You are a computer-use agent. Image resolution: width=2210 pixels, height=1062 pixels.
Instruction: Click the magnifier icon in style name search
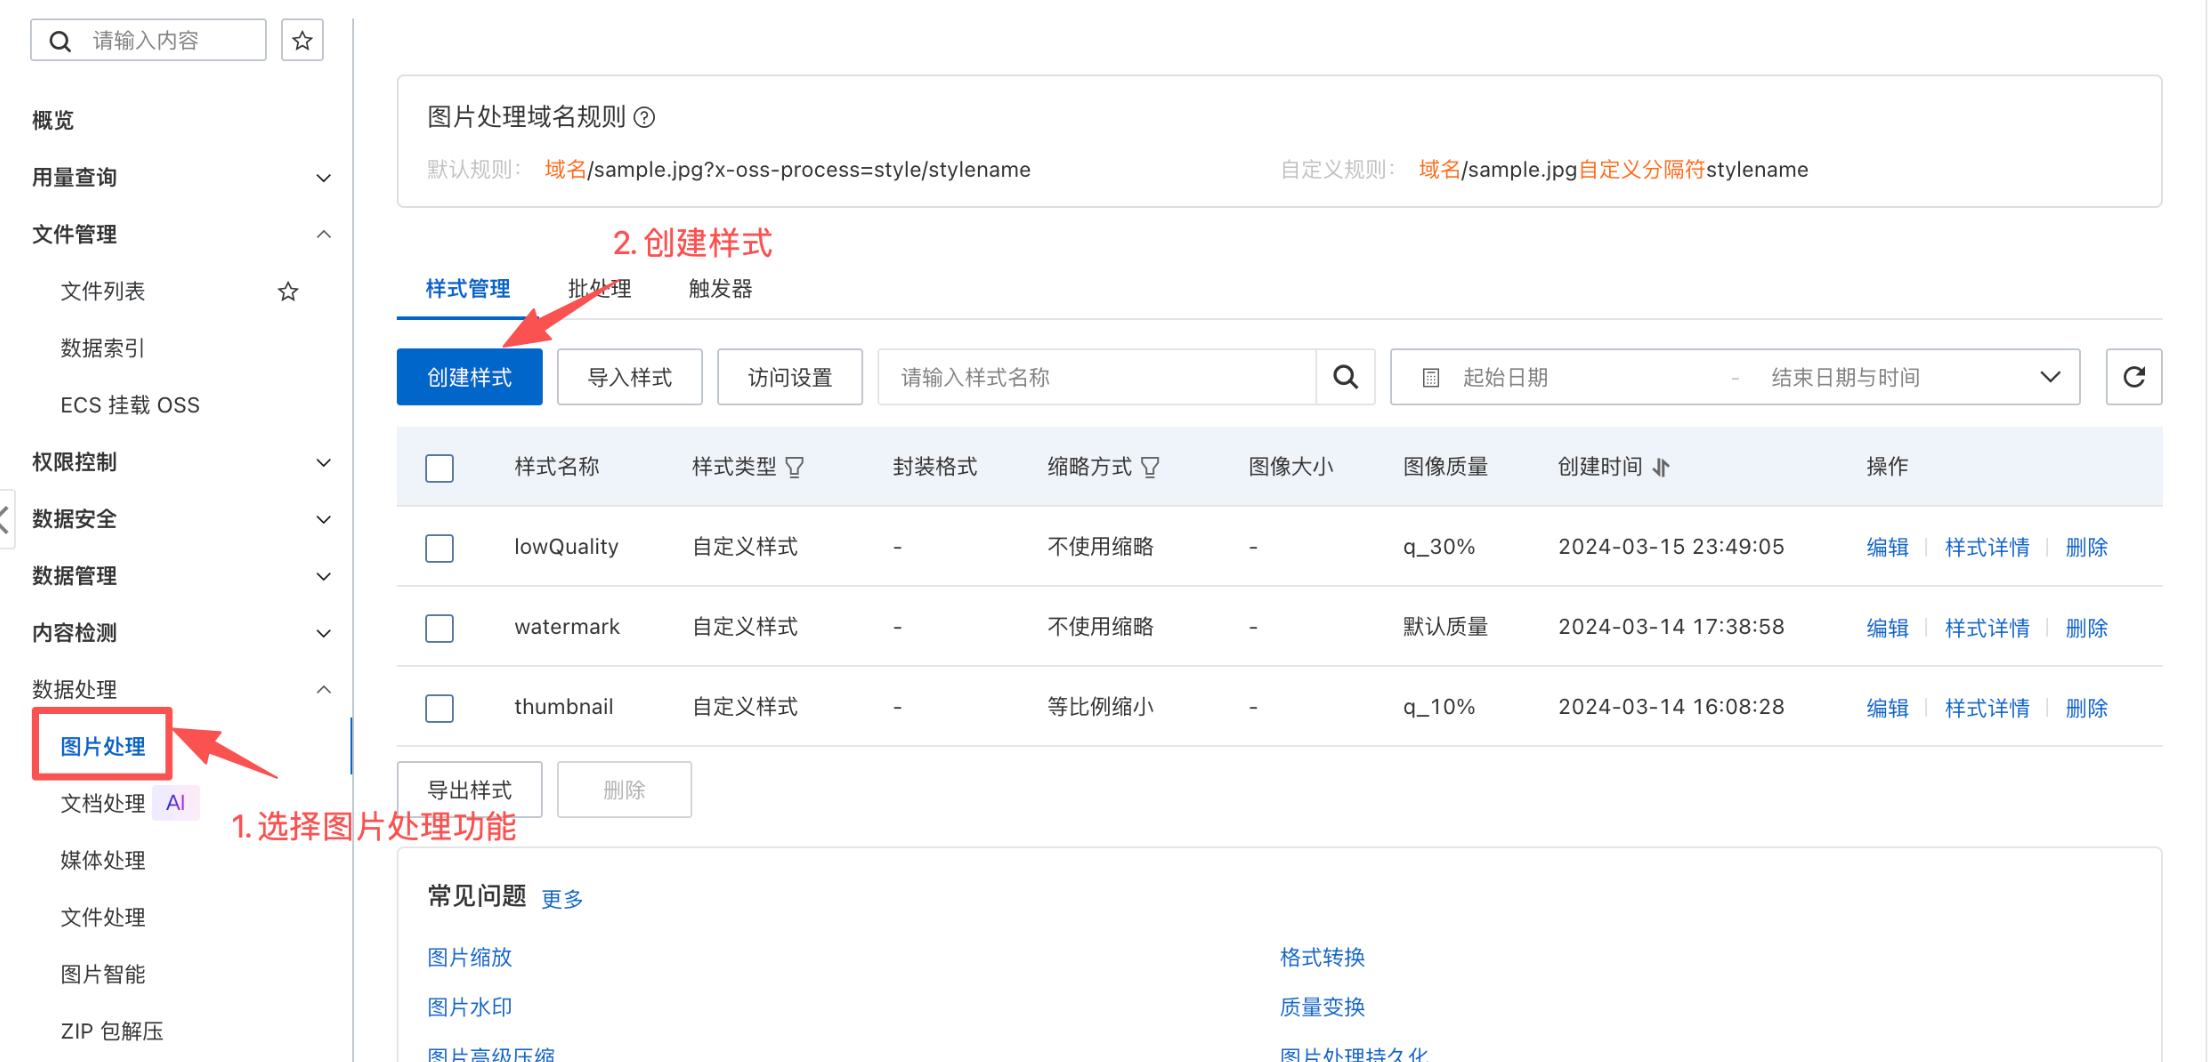(x=1345, y=377)
